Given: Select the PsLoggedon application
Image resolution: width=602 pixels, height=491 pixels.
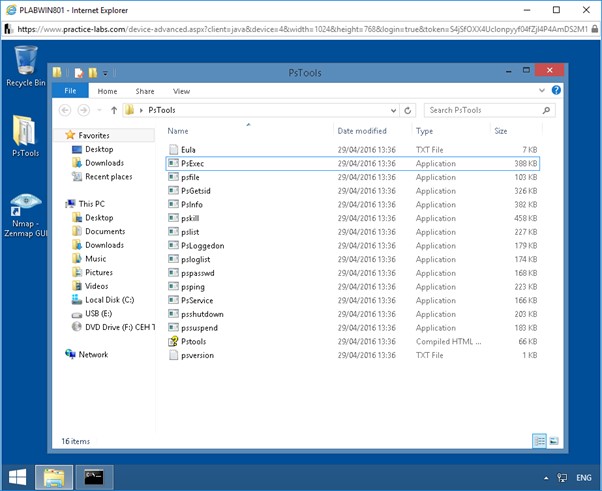Looking at the screenshot, I should (x=352, y=246).
